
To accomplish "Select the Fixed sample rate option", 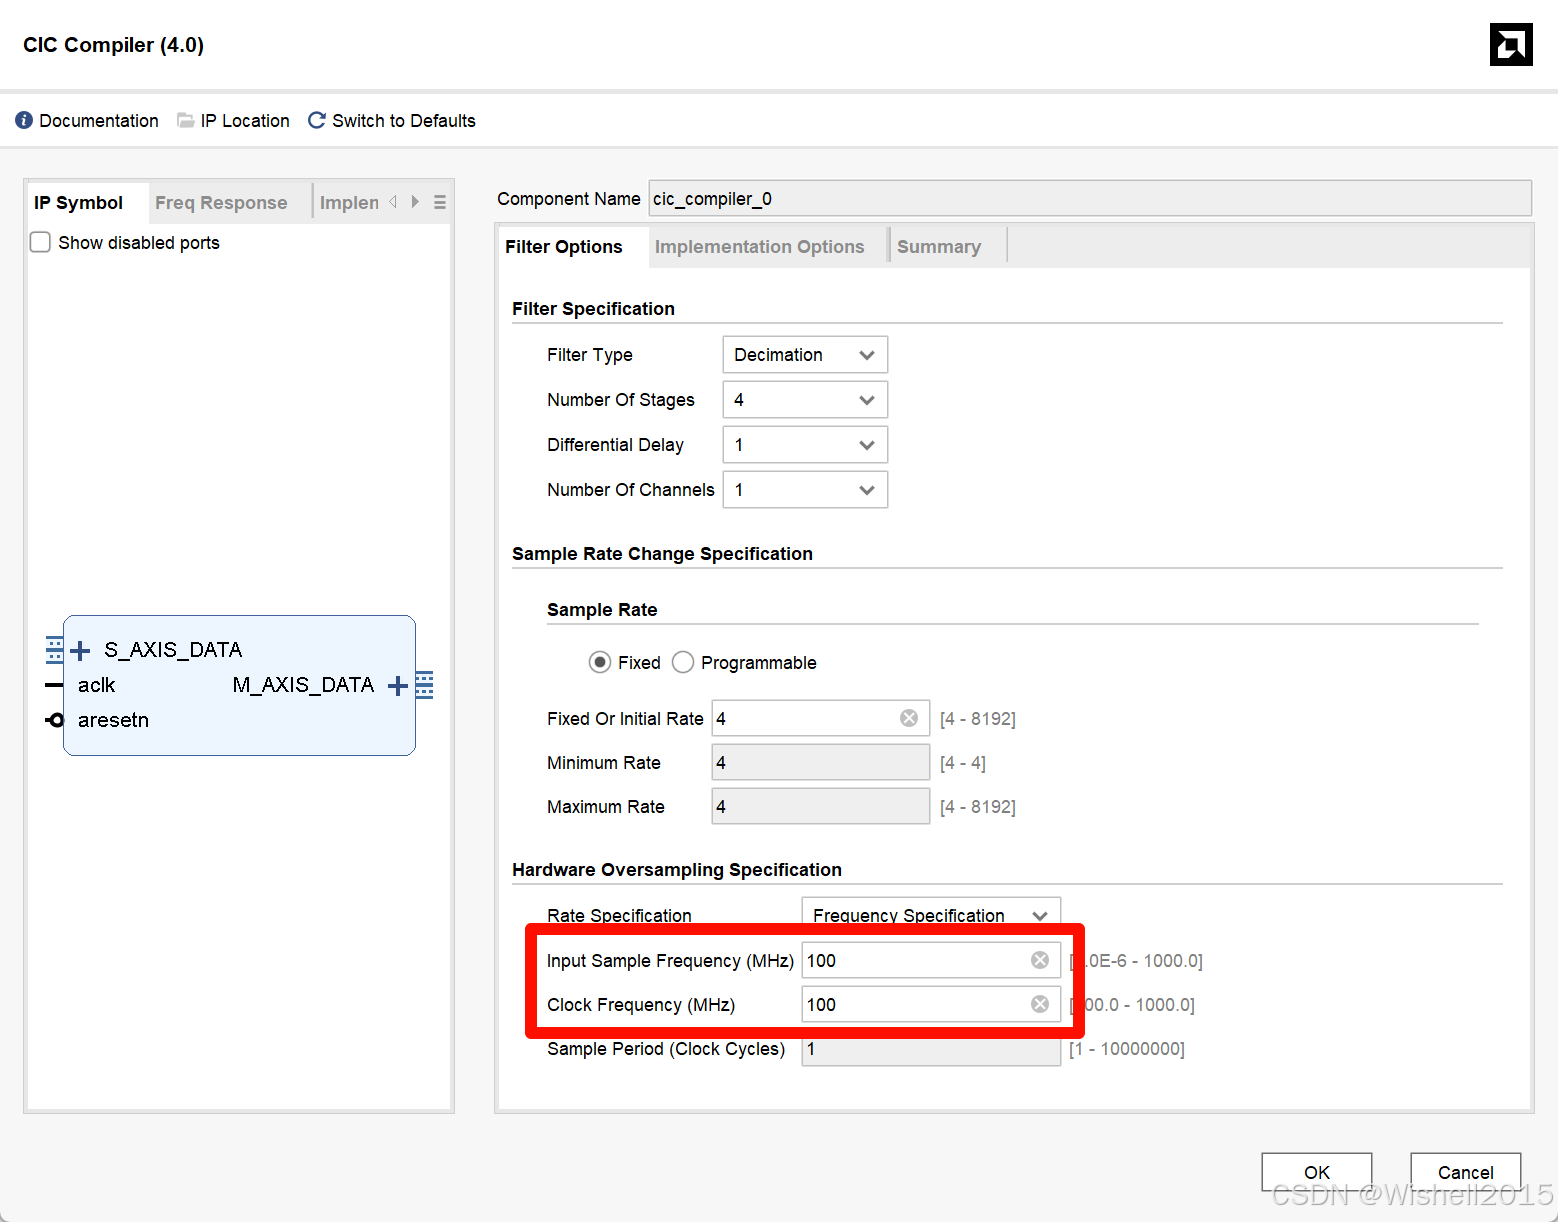I will [x=600, y=662].
